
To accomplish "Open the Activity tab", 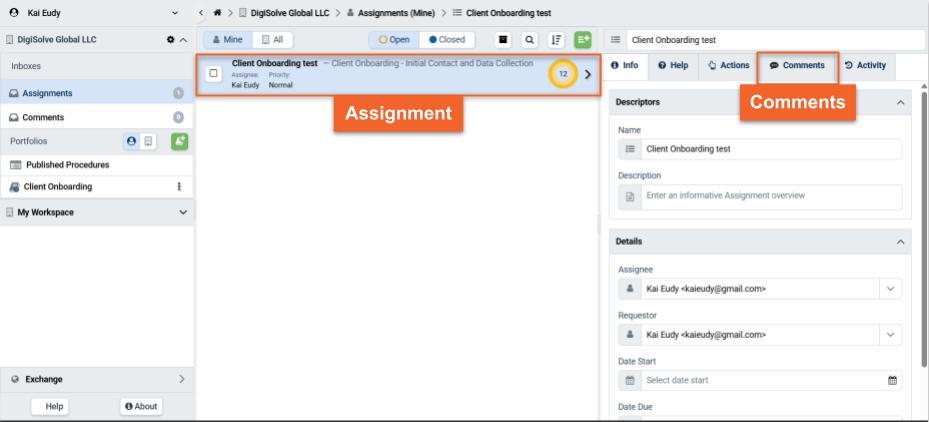I will coord(866,65).
